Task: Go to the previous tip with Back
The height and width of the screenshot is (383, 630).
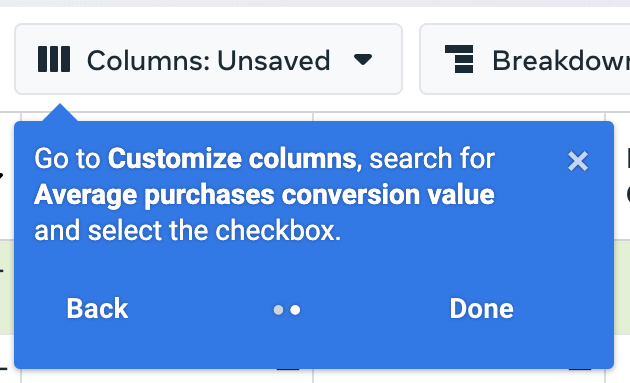Action: tap(97, 309)
